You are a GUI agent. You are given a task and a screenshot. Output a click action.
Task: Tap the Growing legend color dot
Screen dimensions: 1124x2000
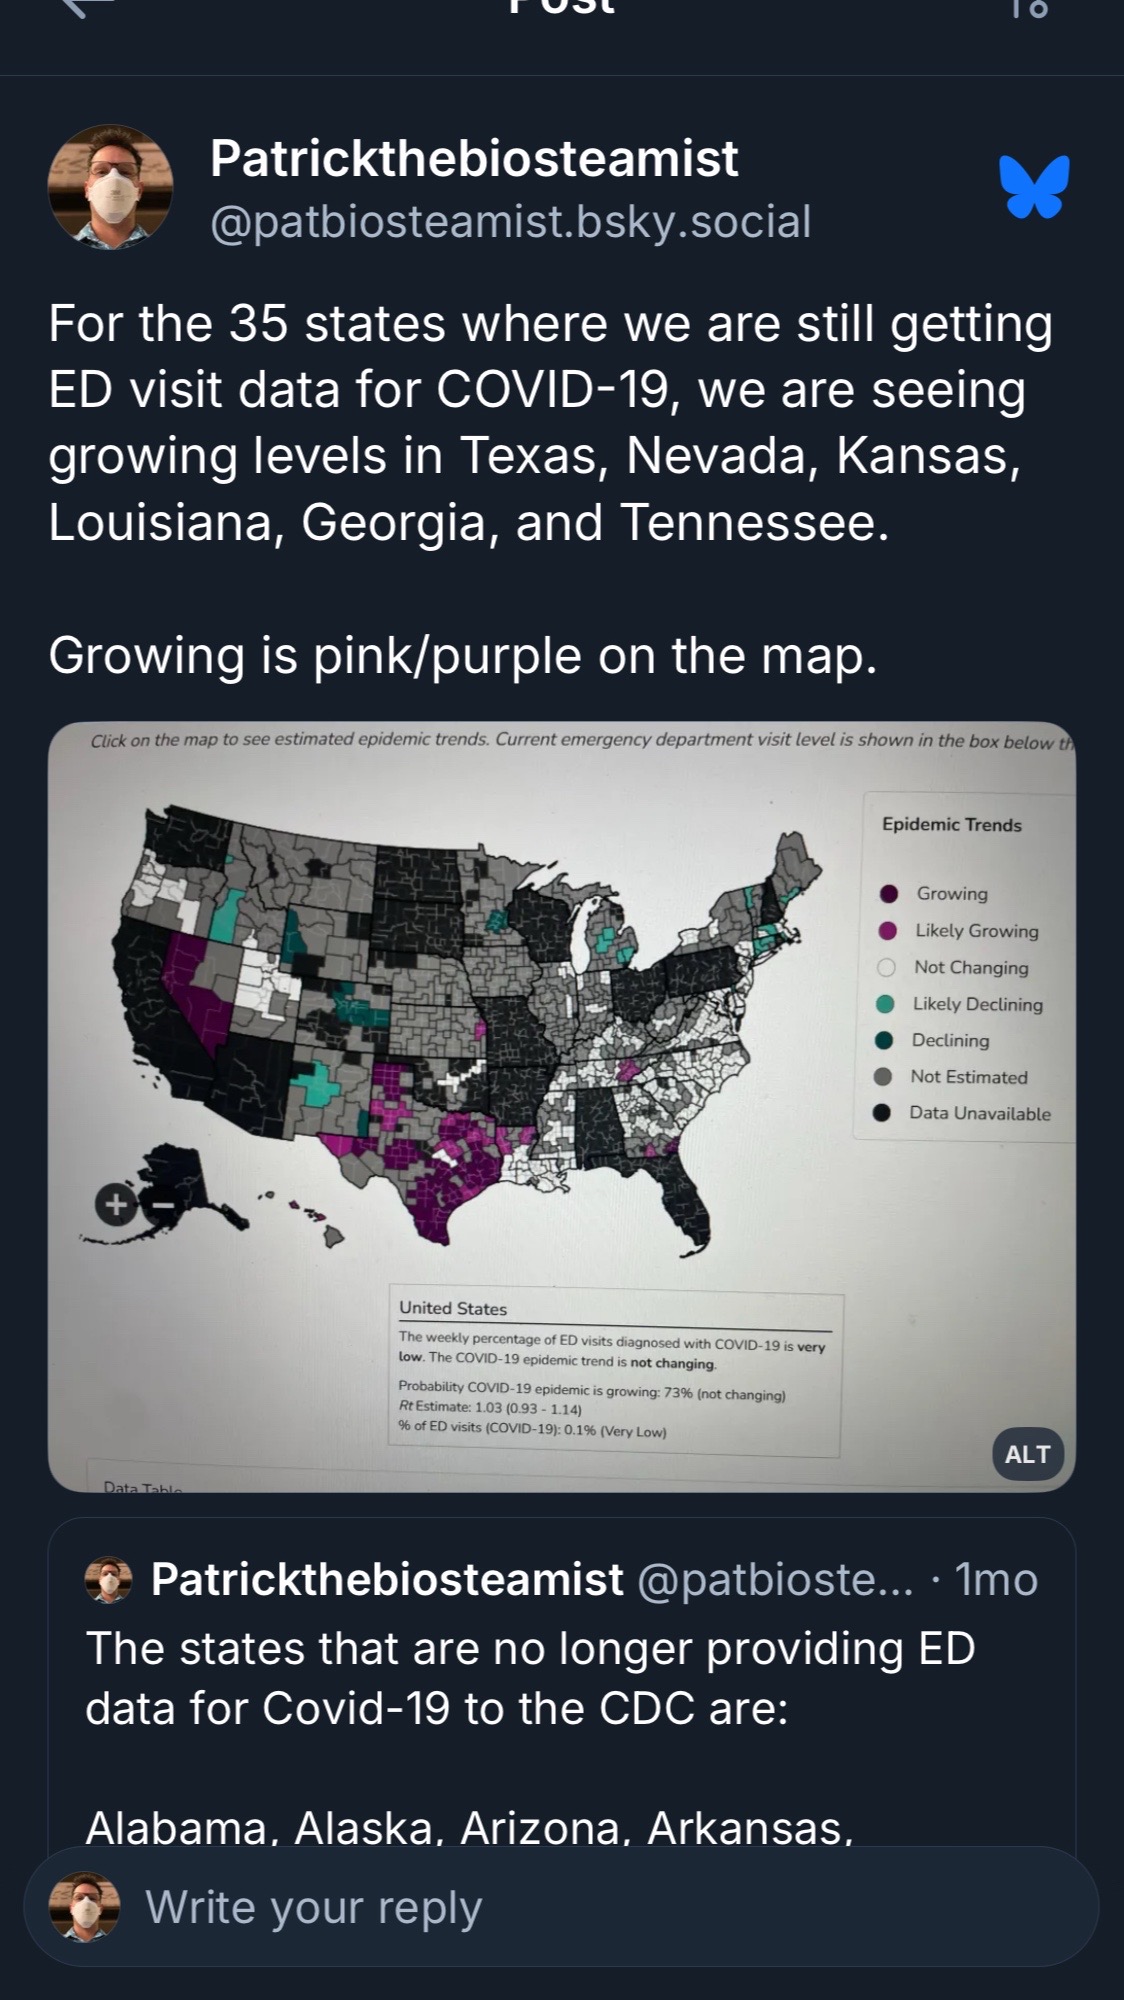click(887, 893)
